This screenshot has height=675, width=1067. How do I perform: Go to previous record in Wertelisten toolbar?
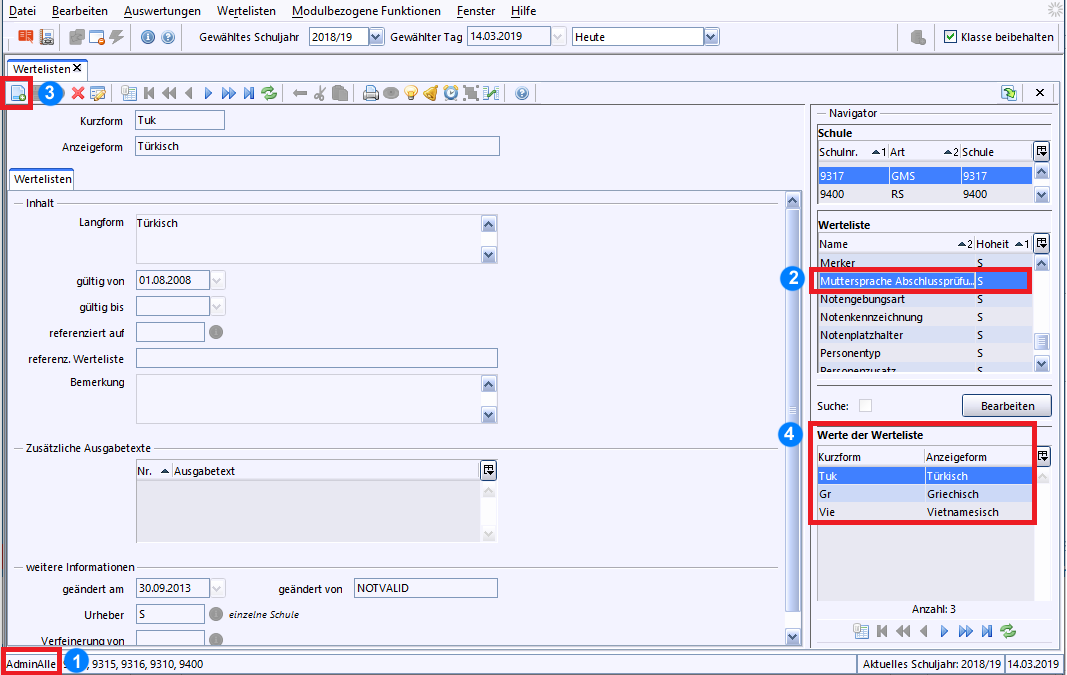point(188,93)
